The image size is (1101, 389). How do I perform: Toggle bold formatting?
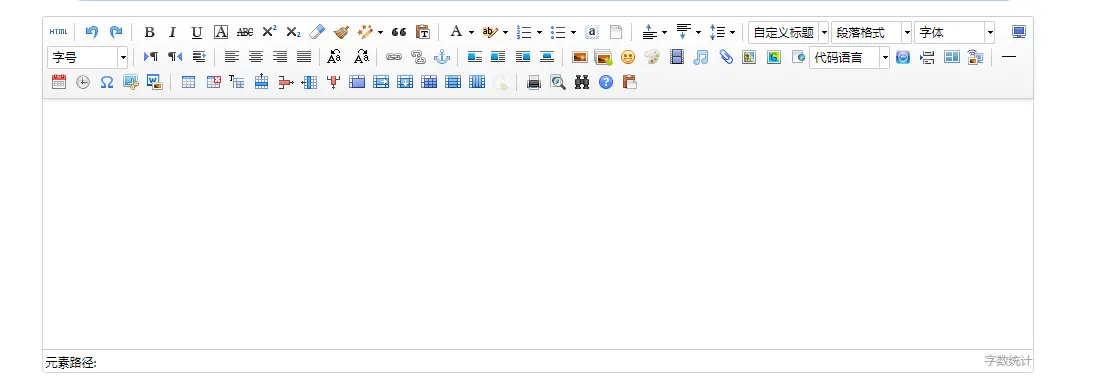[x=149, y=32]
